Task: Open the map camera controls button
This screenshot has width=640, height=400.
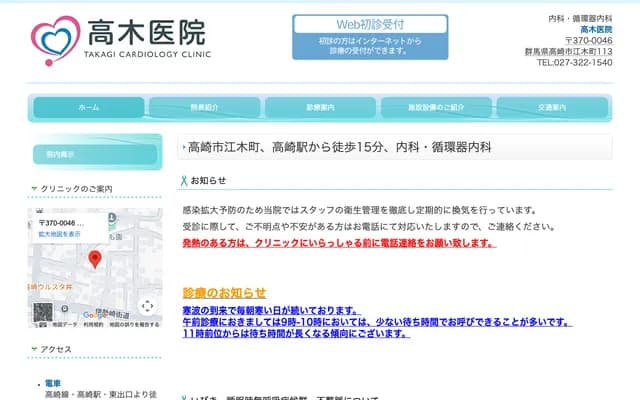Action: 147,306
